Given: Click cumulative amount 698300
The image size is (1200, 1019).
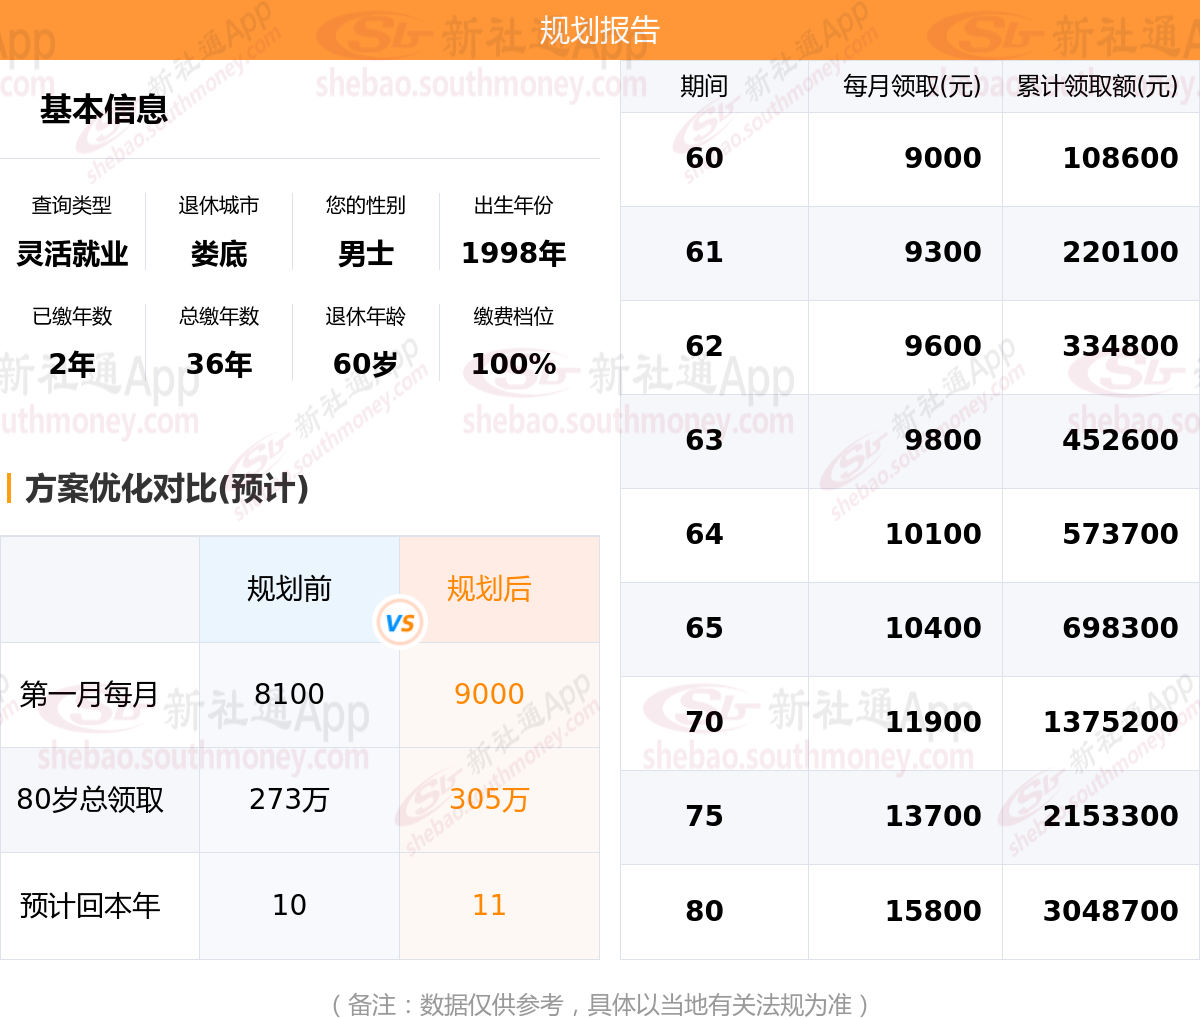Looking at the screenshot, I should tap(1120, 628).
